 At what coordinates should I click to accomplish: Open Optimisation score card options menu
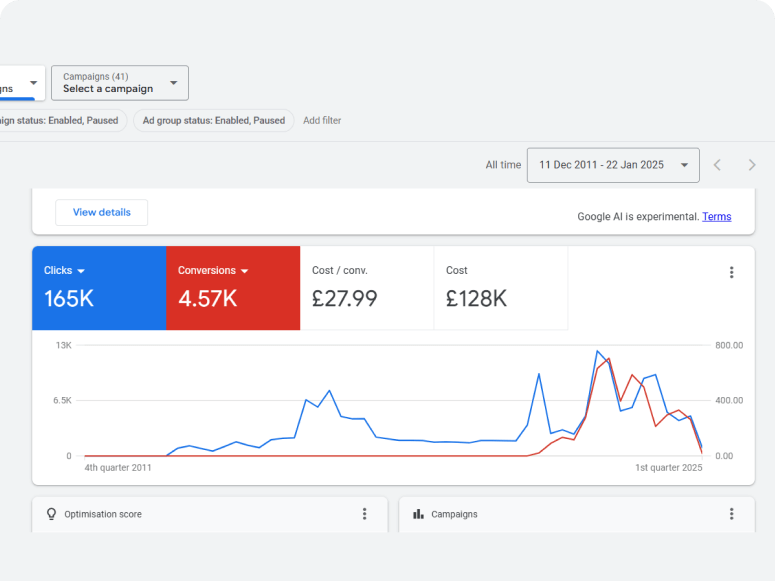tap(364, 514)
